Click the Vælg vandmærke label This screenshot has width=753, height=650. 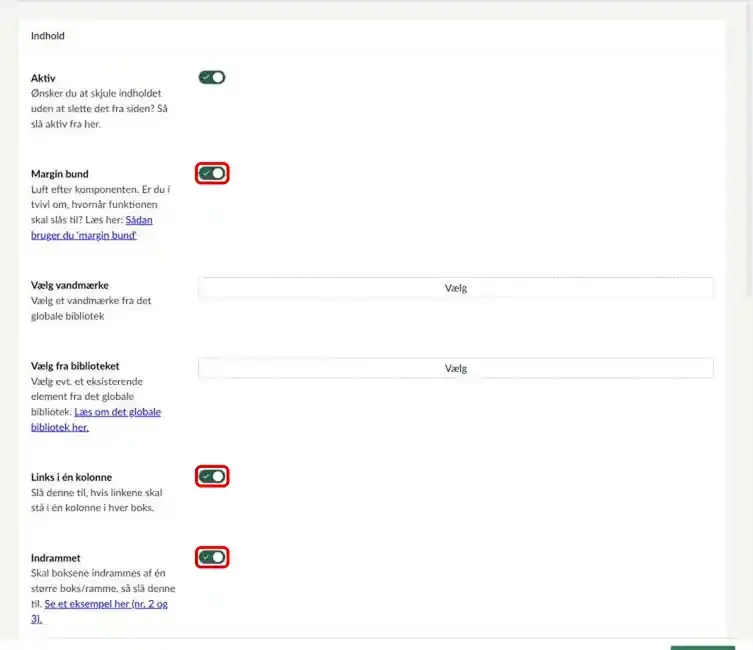[x=70, y=285]
